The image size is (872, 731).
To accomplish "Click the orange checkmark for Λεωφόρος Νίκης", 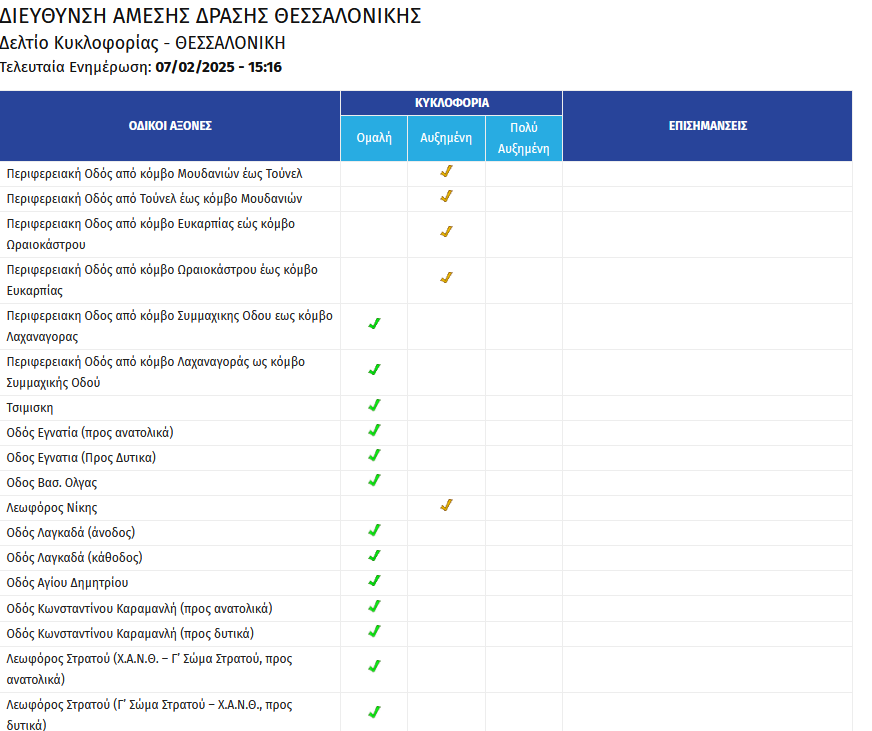I will [447, 506].
